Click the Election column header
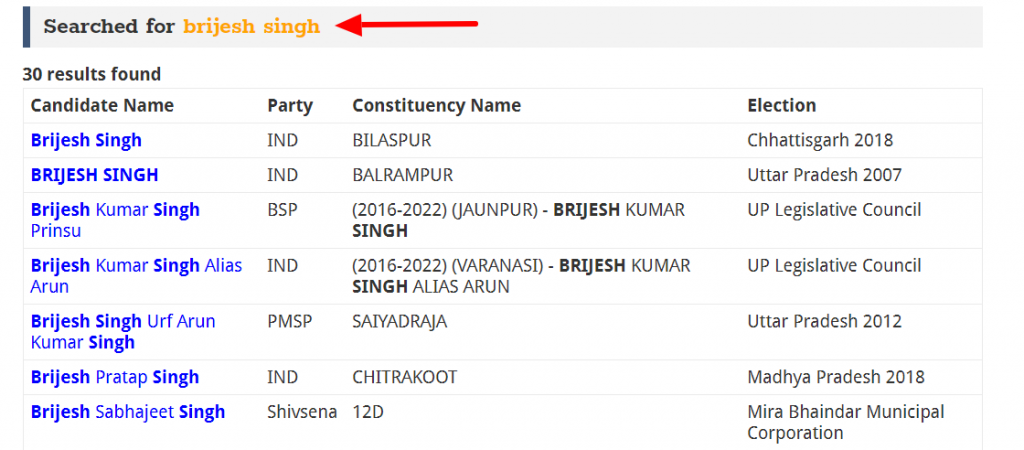 tap(782, 105)
